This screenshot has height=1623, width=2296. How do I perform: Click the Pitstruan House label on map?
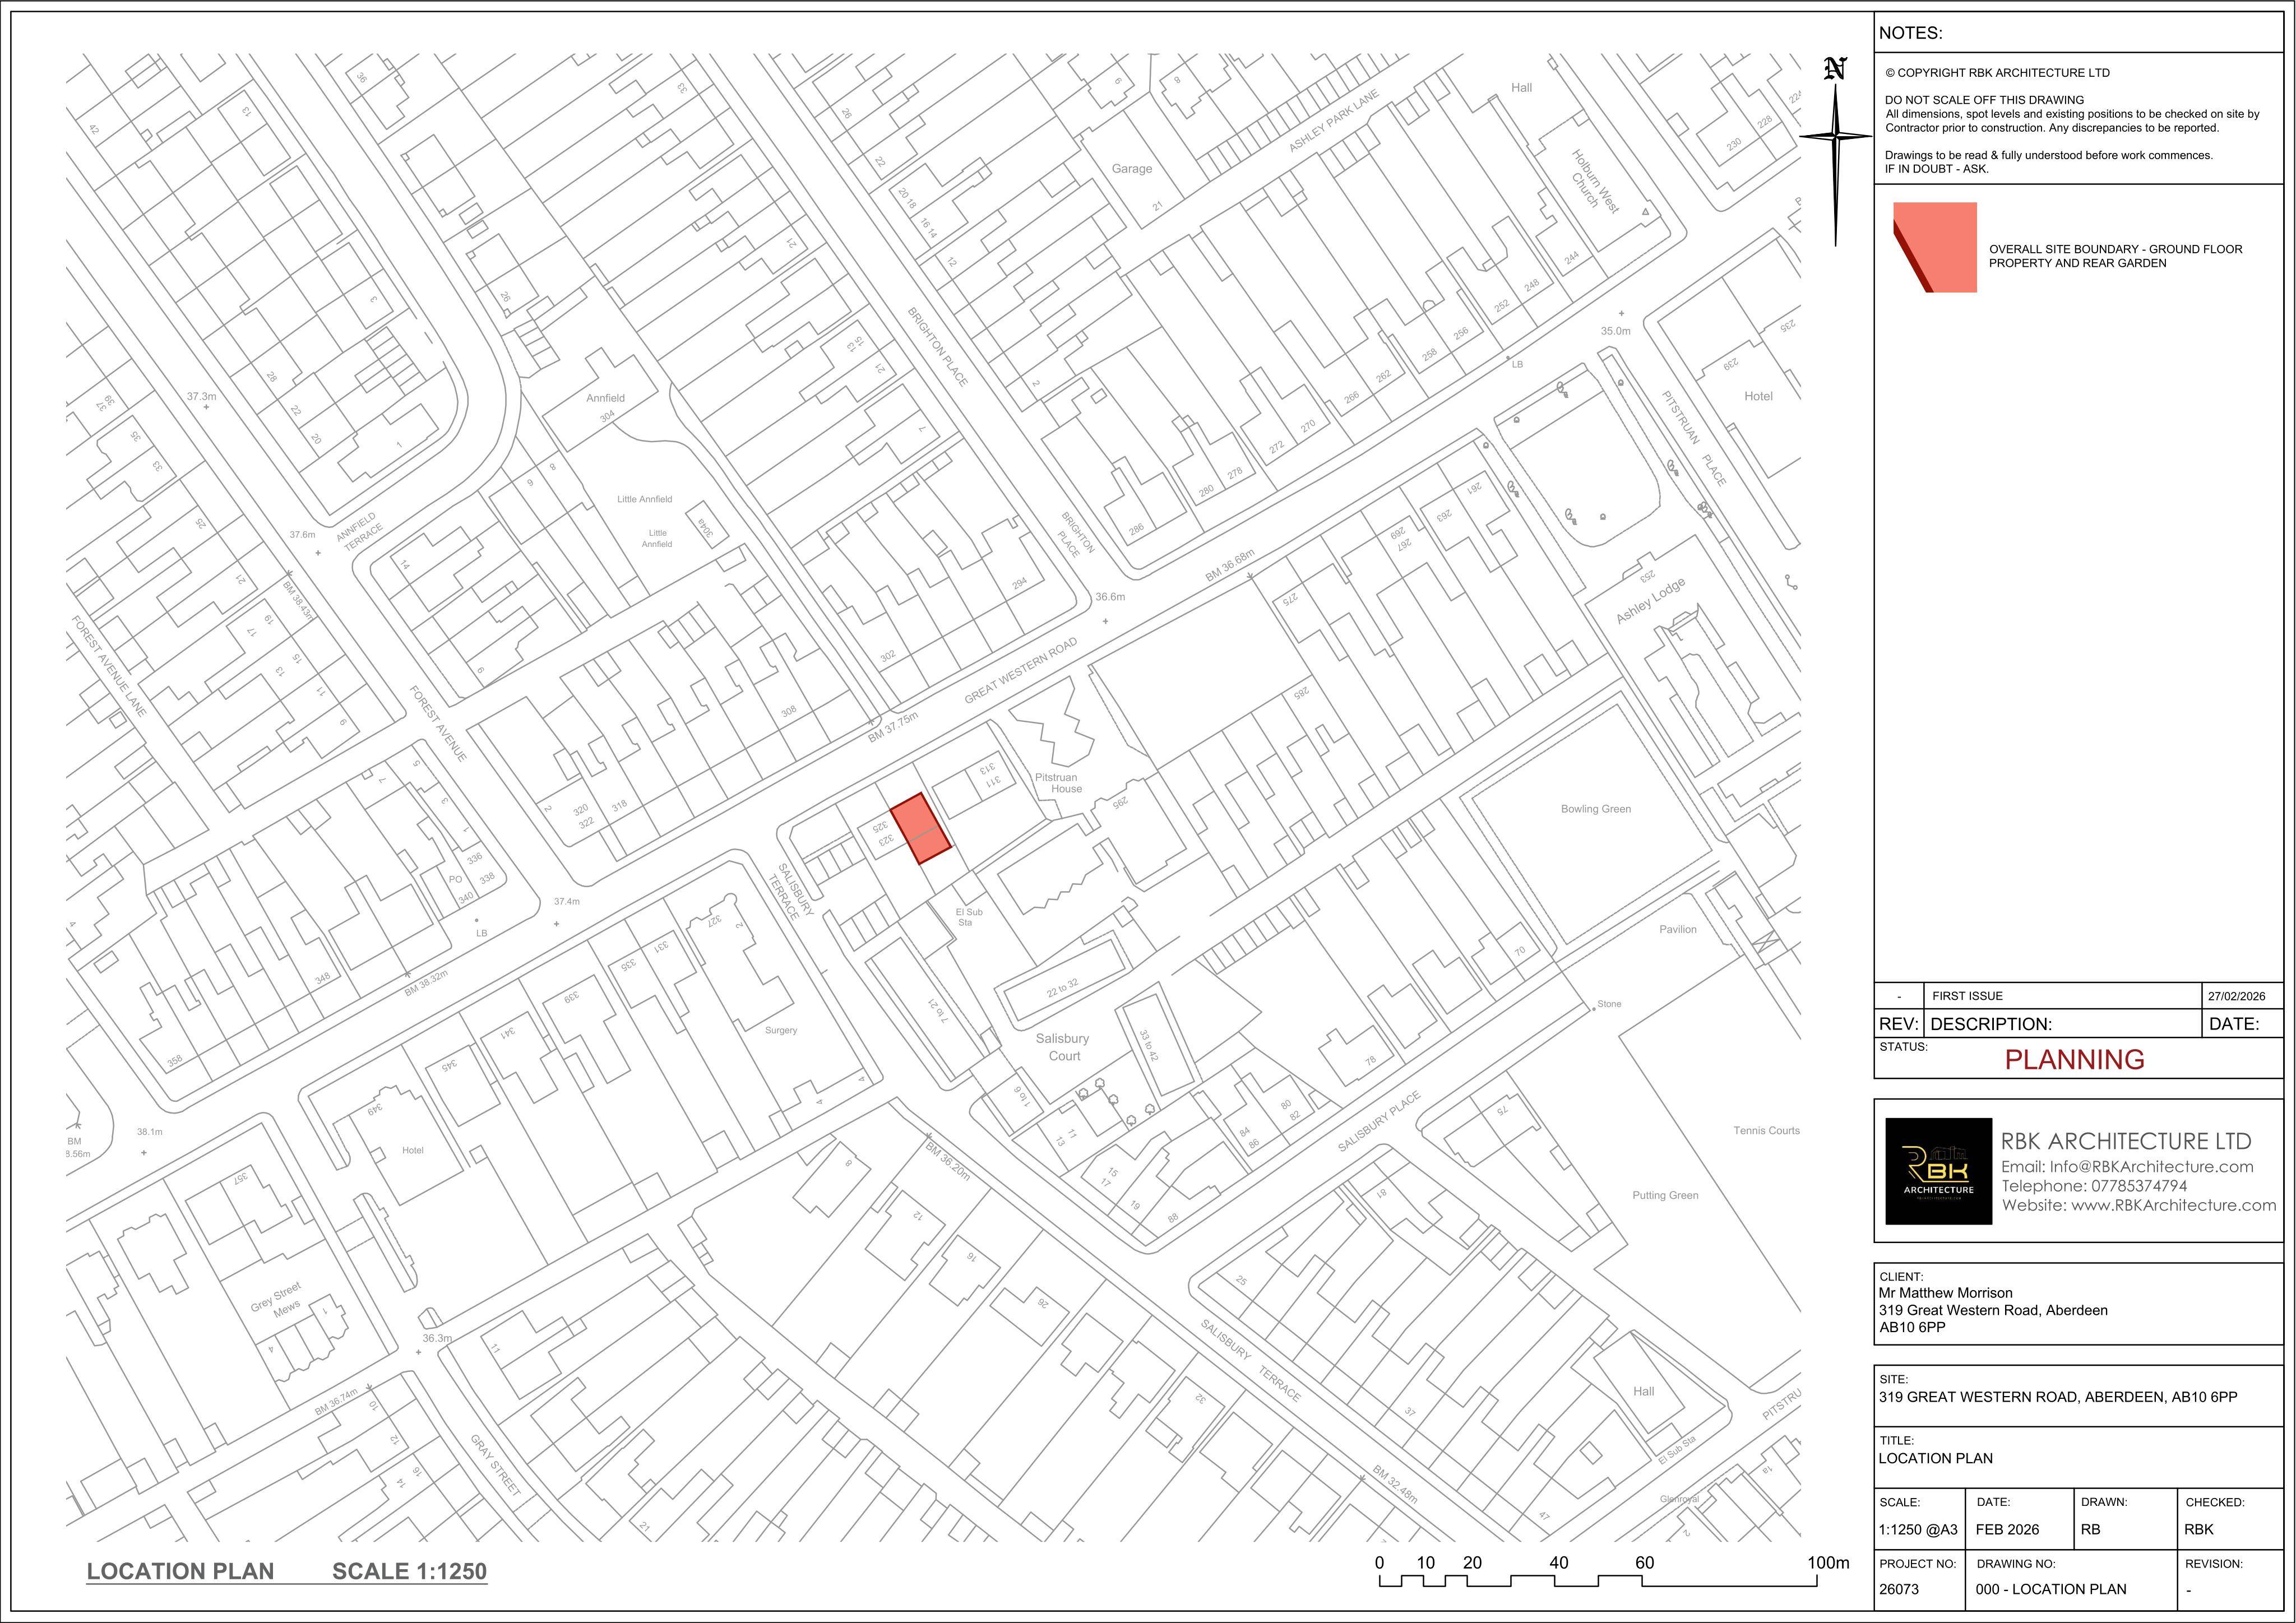point(1058,783)
